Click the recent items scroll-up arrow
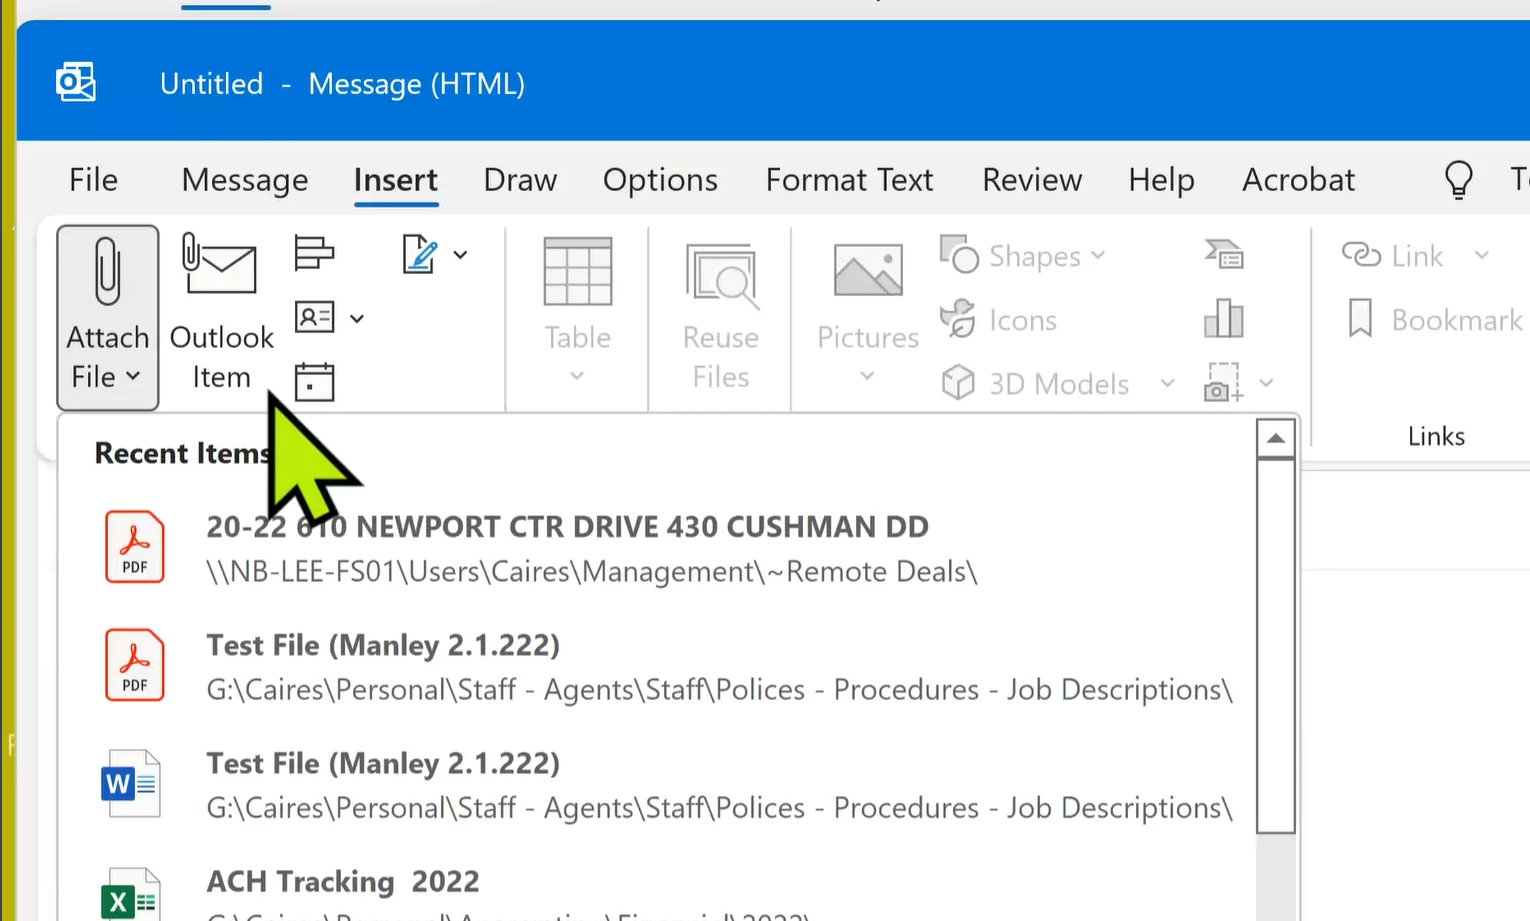Screen dimensions: 1530x921 pyautogui.click(x=1276, y=438)
